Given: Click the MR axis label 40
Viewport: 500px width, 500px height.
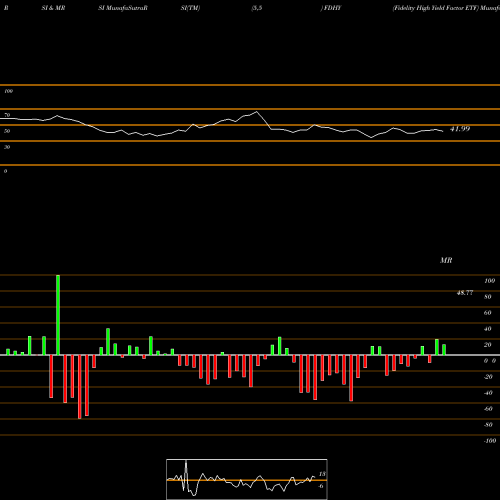Looking at the screenshot, I should 488,329.
